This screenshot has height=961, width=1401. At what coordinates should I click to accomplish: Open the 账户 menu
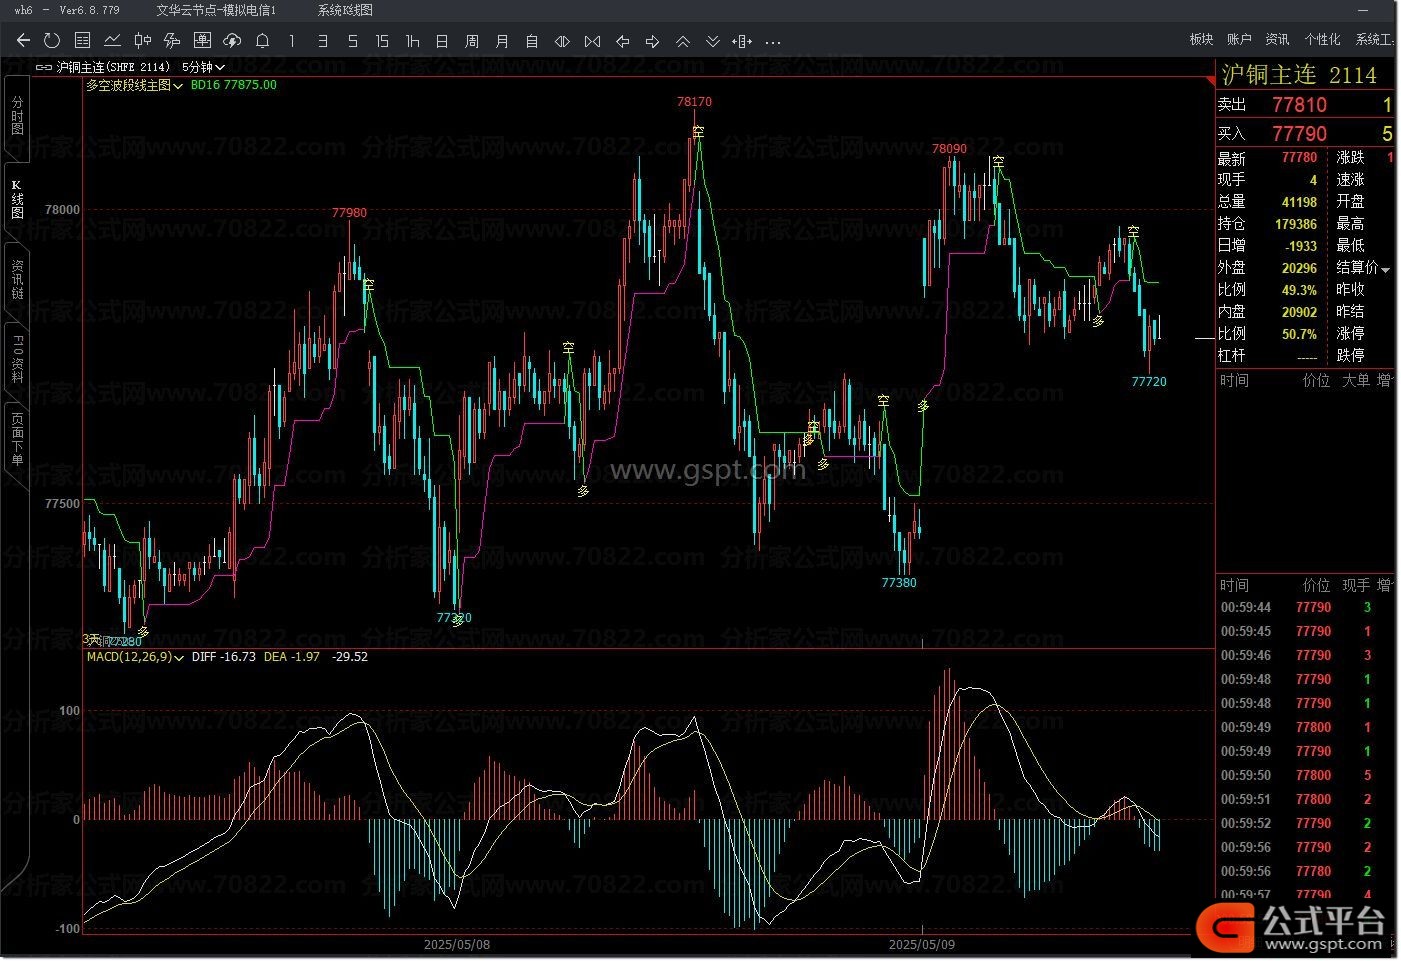(1239, 39)
